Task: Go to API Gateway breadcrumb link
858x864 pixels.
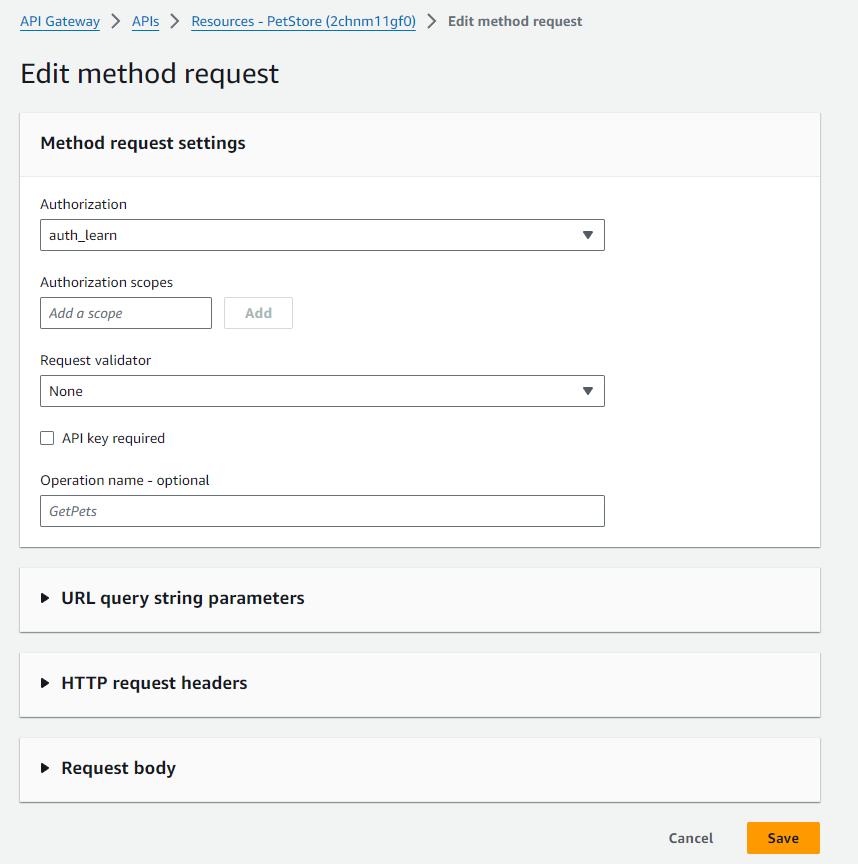Action: 60,21
